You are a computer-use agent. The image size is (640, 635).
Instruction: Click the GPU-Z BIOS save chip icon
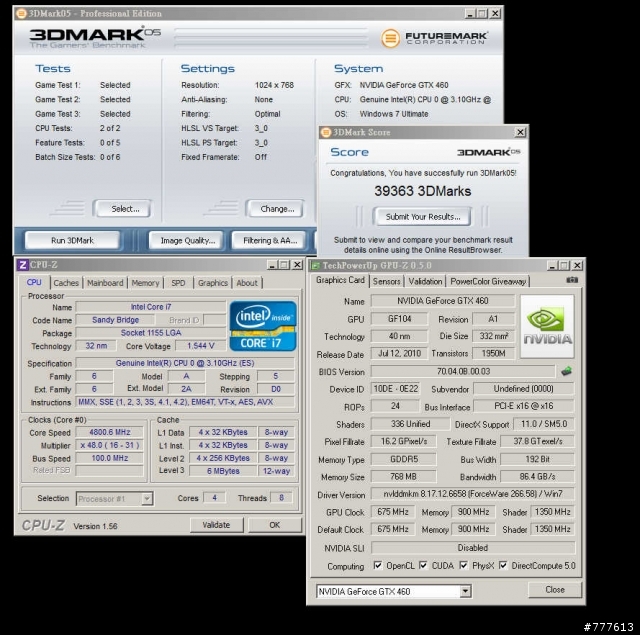tap(566, 371)
